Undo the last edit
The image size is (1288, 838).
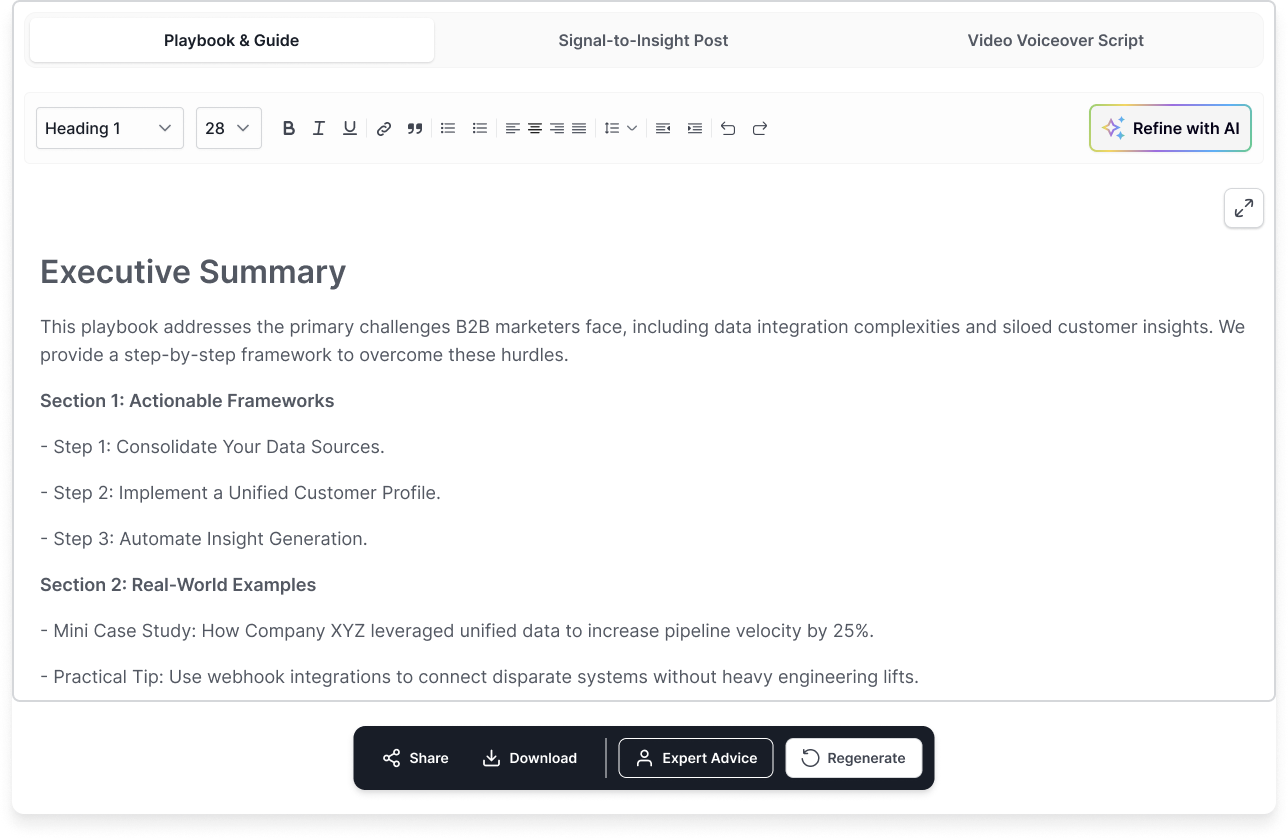coord(727,128)
